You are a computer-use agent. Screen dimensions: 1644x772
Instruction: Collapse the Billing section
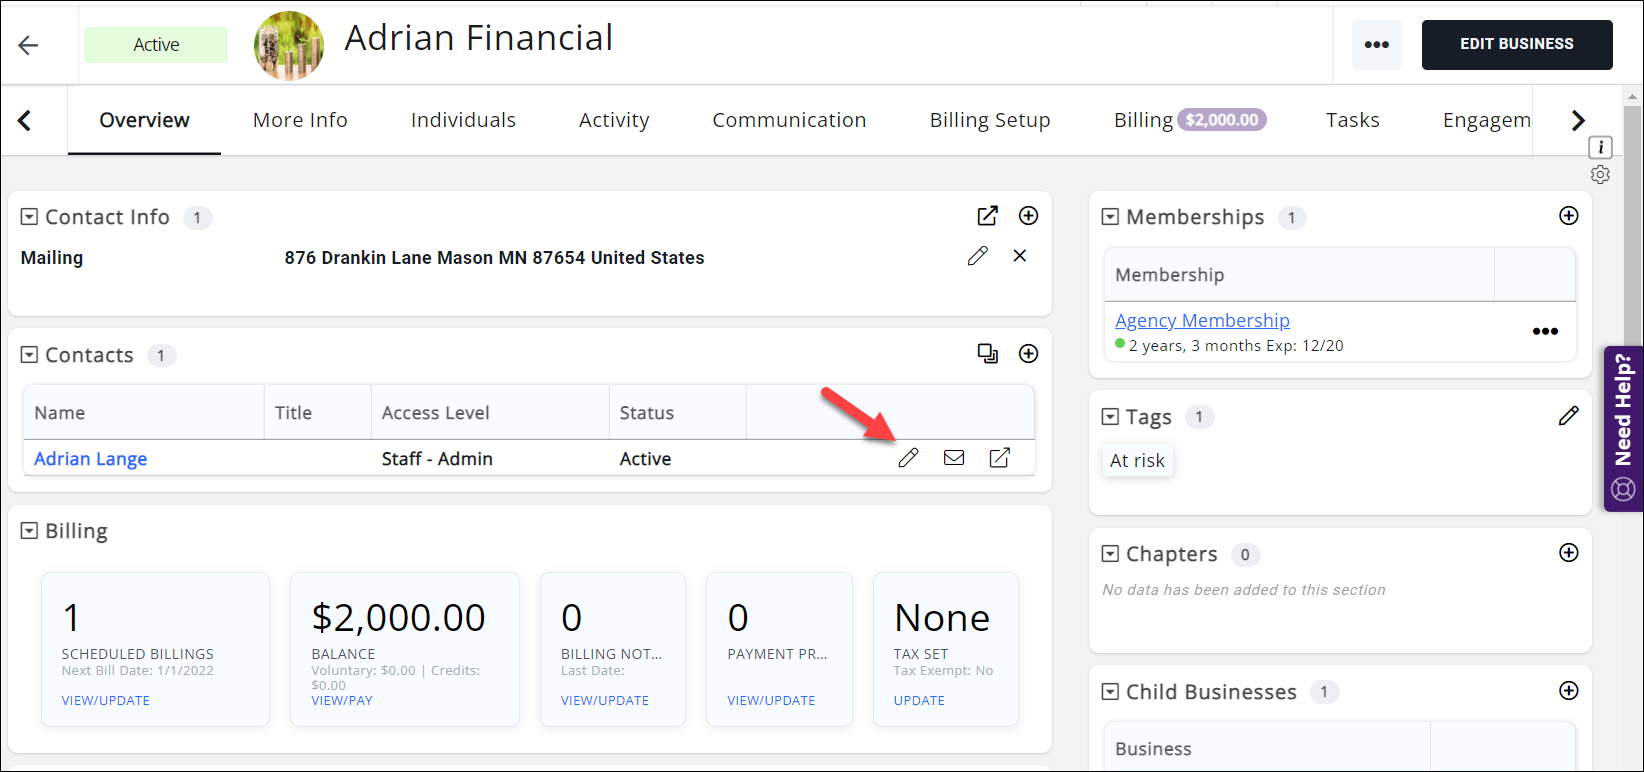pyautogui.click(x=30, y=531)
